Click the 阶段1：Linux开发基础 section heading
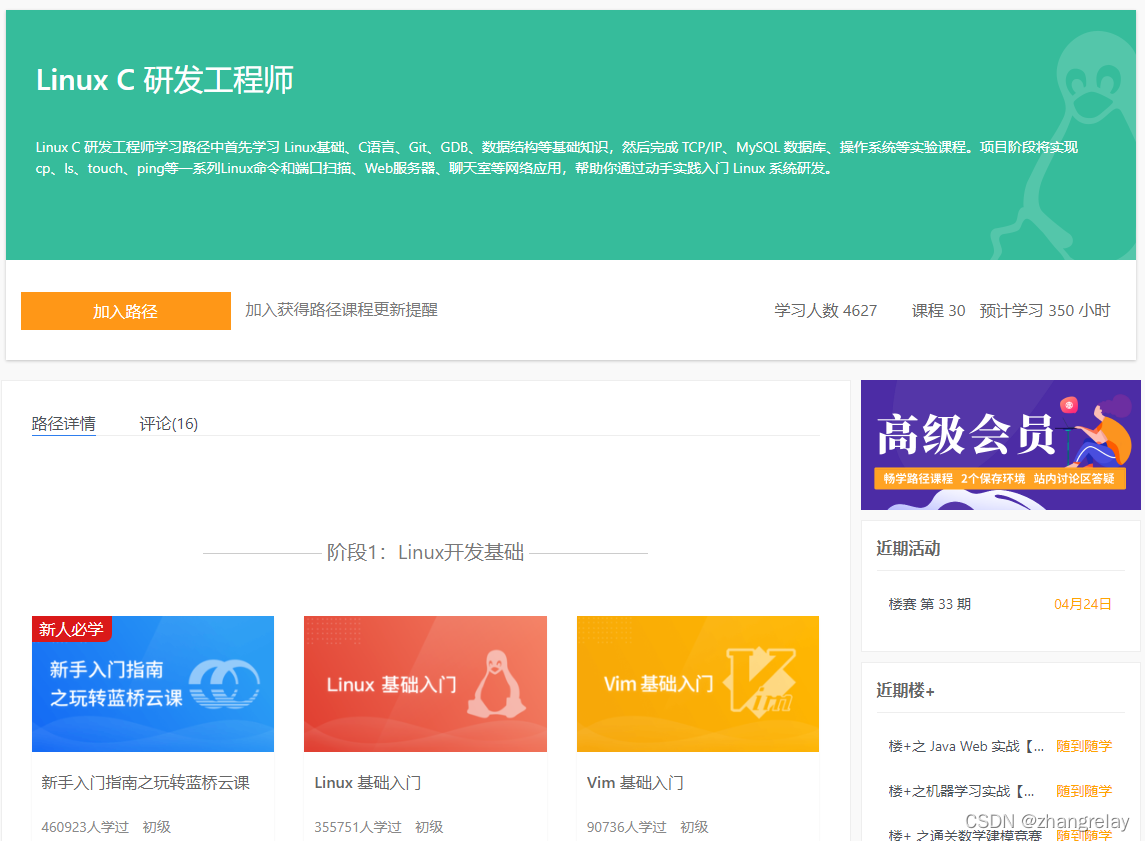Screen dimensions: 1145x841 pos(425,552)
